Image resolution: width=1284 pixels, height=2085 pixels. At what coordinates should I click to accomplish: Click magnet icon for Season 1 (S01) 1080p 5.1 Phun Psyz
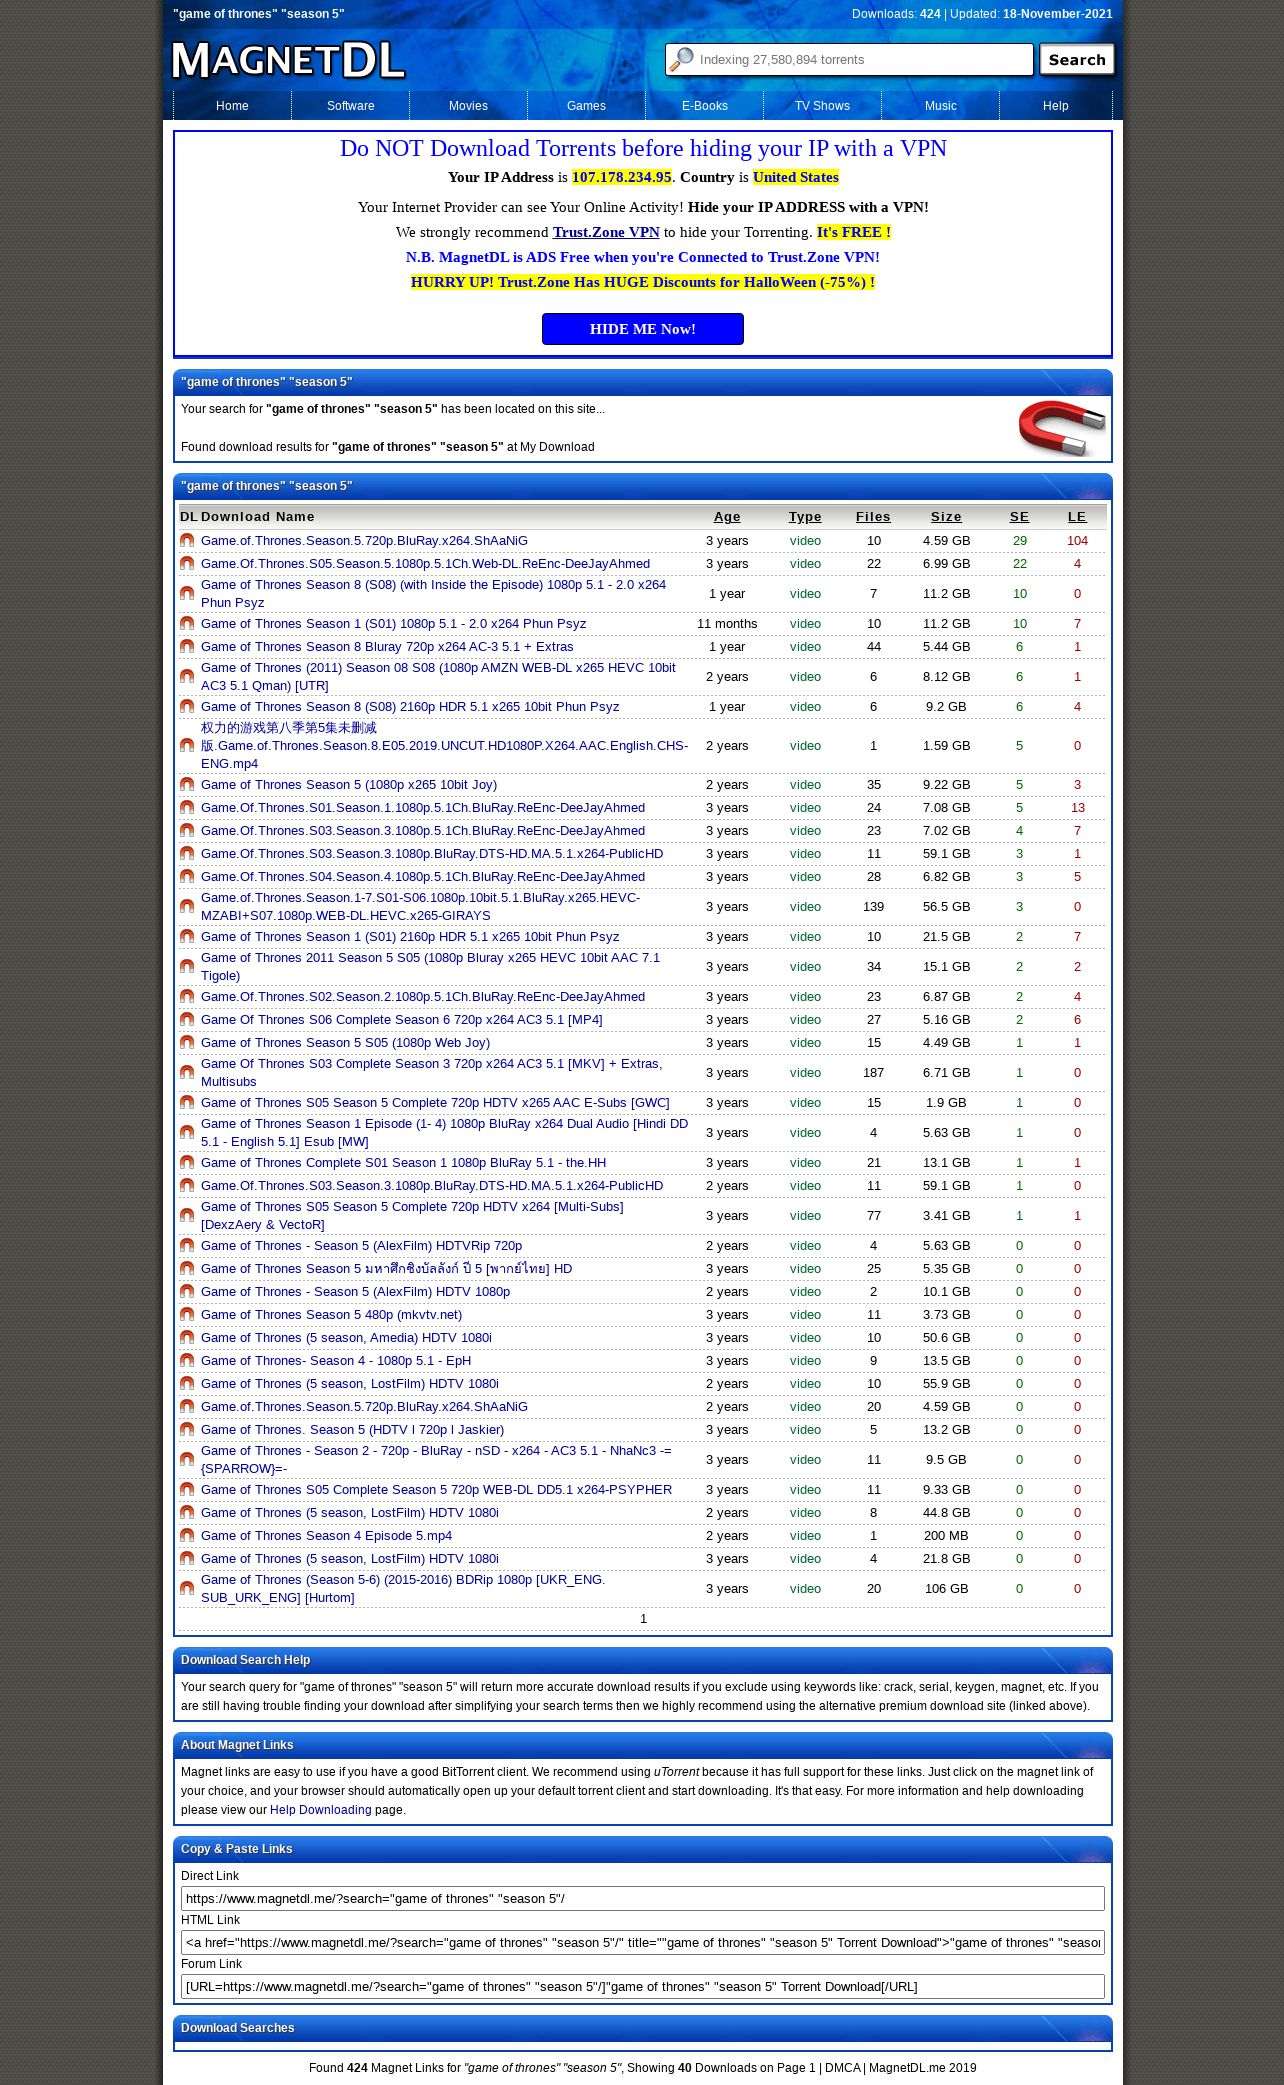point(187,624)
